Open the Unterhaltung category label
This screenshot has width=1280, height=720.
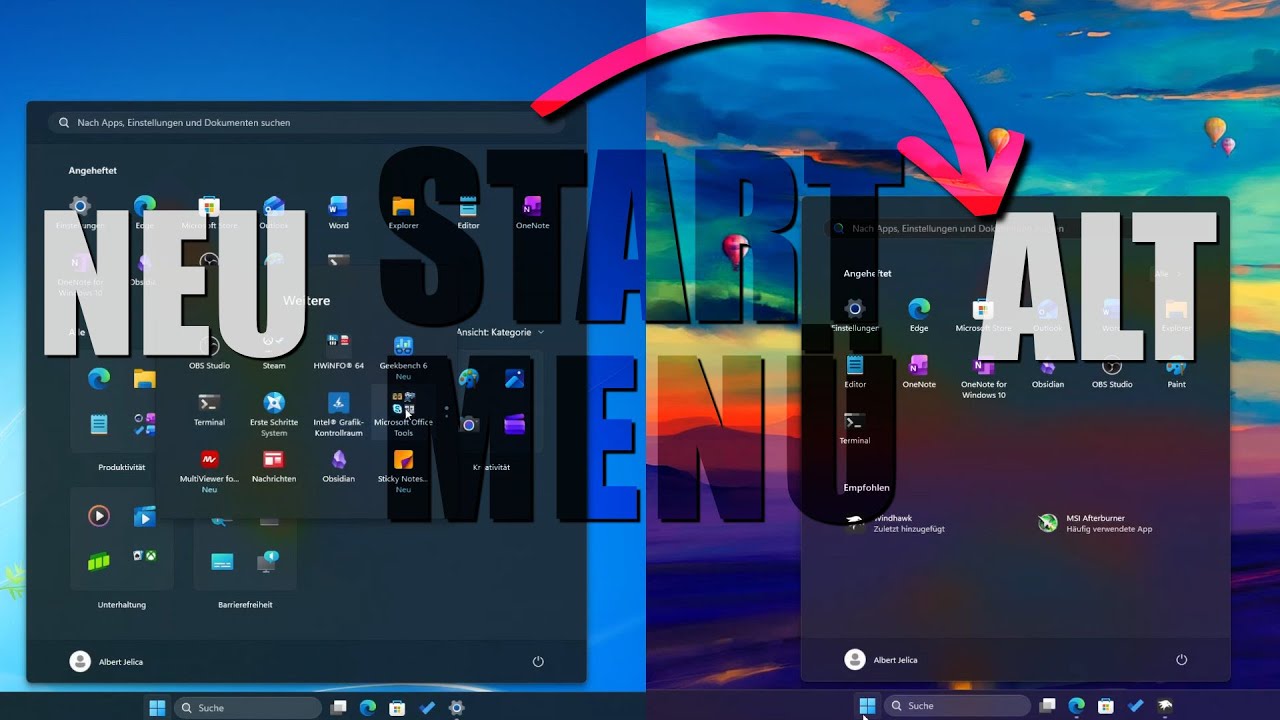[x=122, y=605]
